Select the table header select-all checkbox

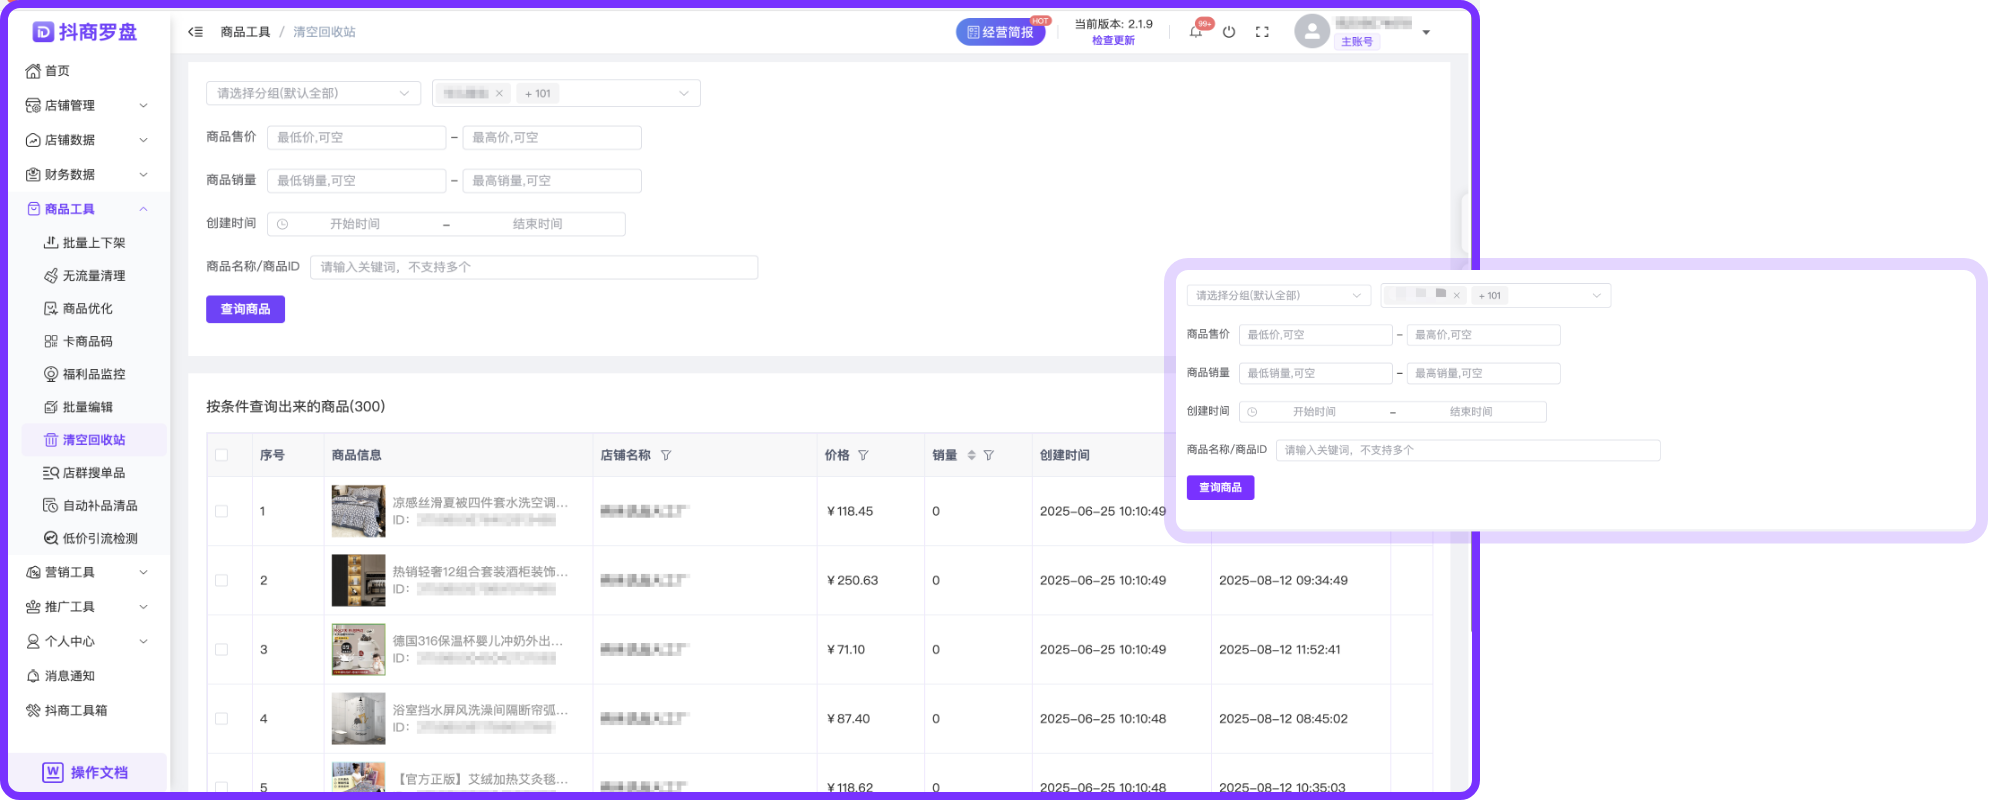(221, 455)
